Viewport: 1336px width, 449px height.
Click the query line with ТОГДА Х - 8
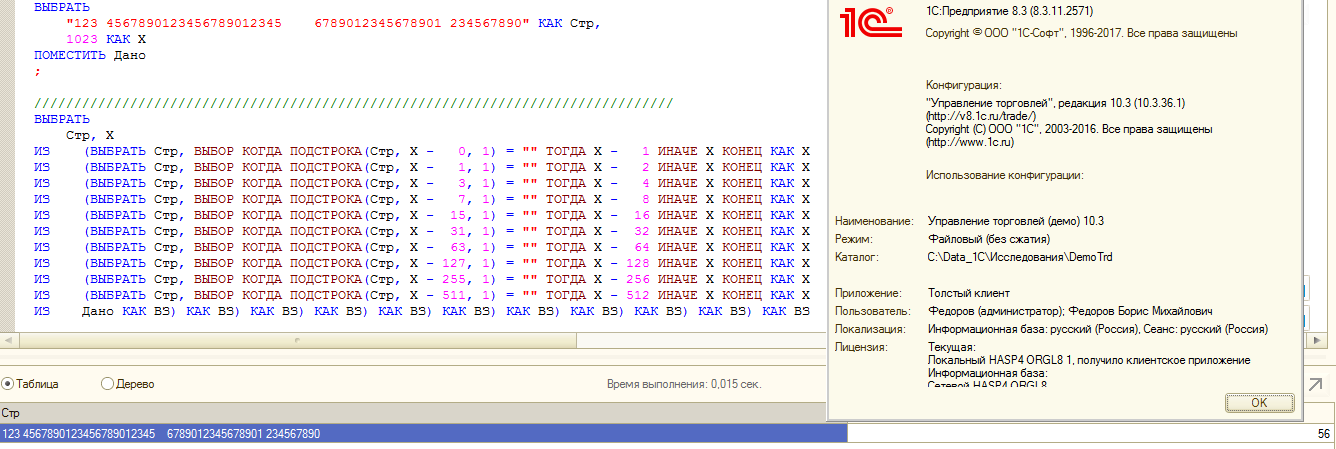(x=421, y=200)
